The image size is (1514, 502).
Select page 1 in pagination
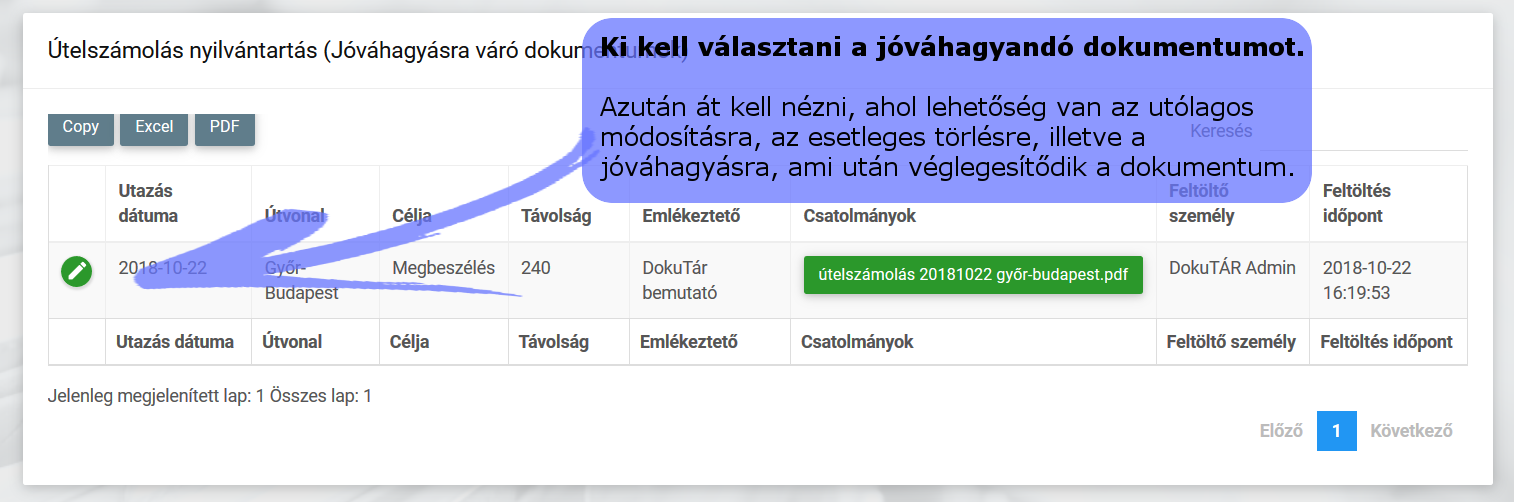coord(1337,431)
